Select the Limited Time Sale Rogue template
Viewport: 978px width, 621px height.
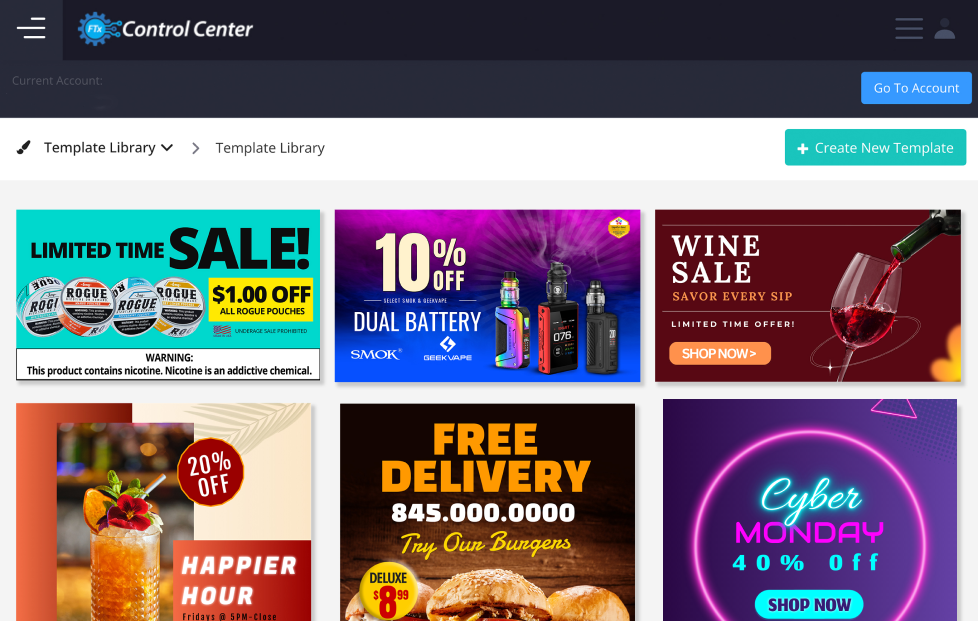pos(168,295)
